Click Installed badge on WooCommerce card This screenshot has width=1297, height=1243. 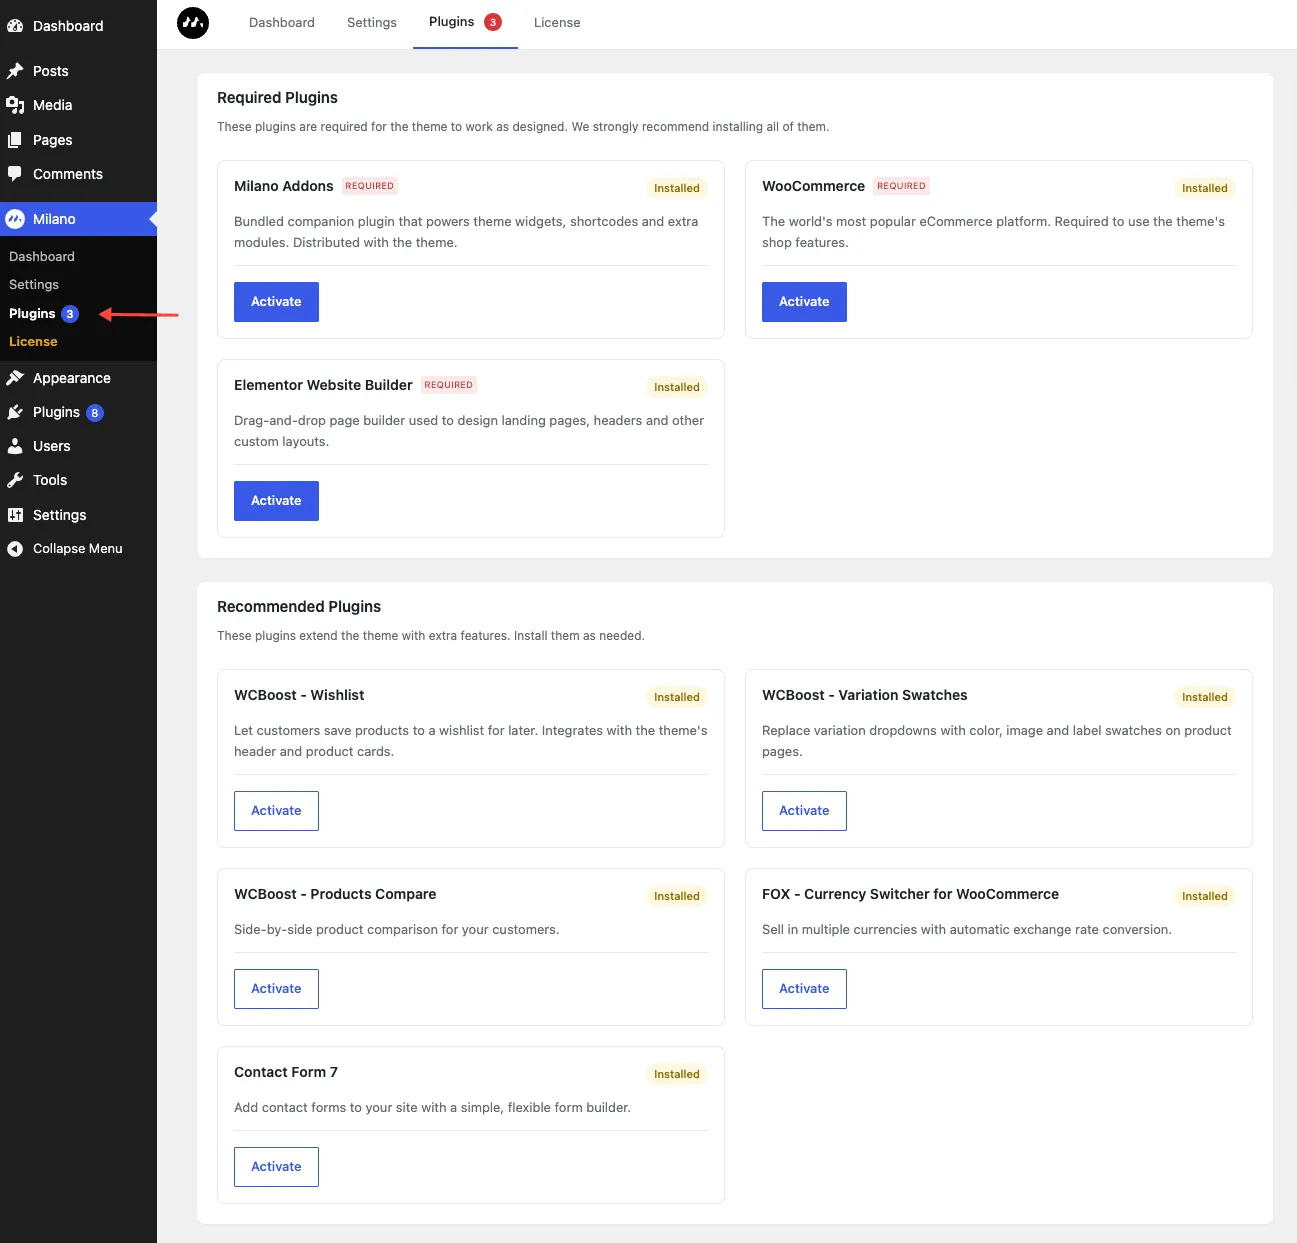(1205, 188)
